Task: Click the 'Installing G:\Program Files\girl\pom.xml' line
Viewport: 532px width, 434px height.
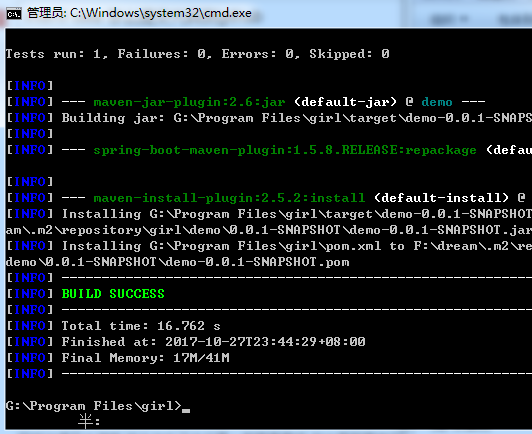Action: click(269, 246)
